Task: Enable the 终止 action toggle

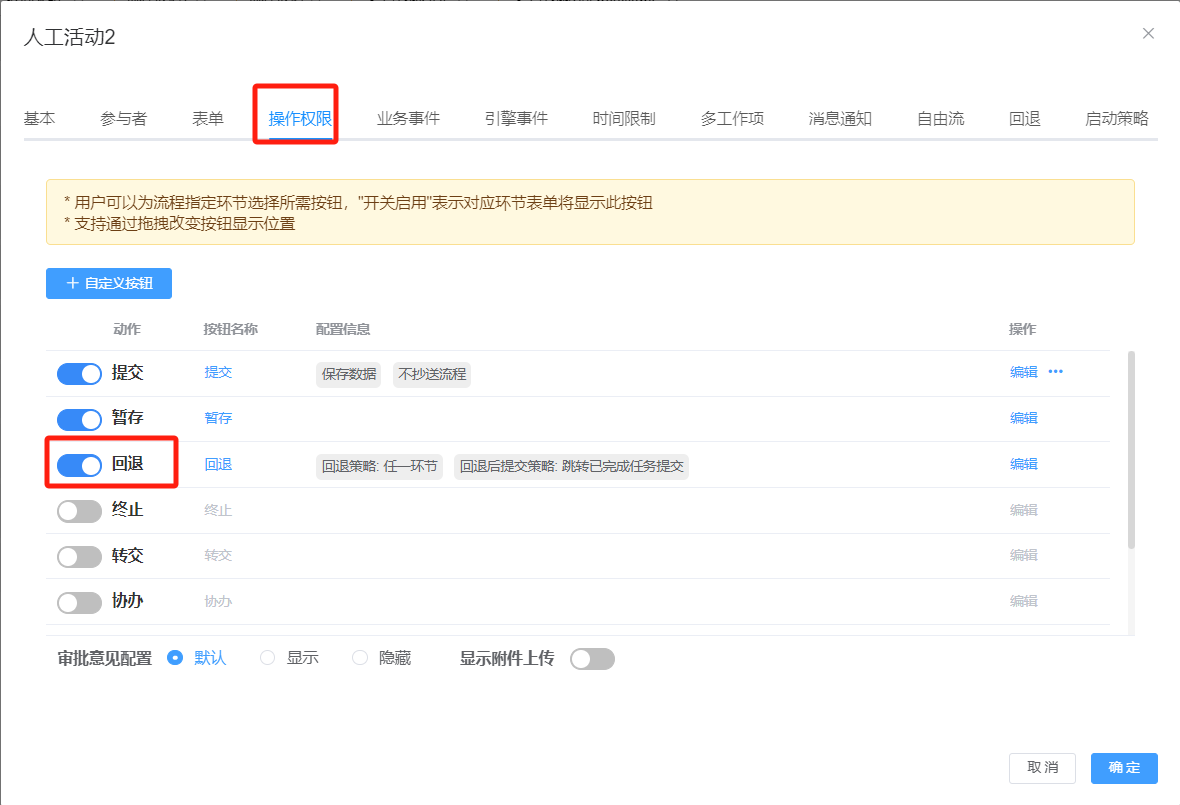Action: tap(79, 511)
